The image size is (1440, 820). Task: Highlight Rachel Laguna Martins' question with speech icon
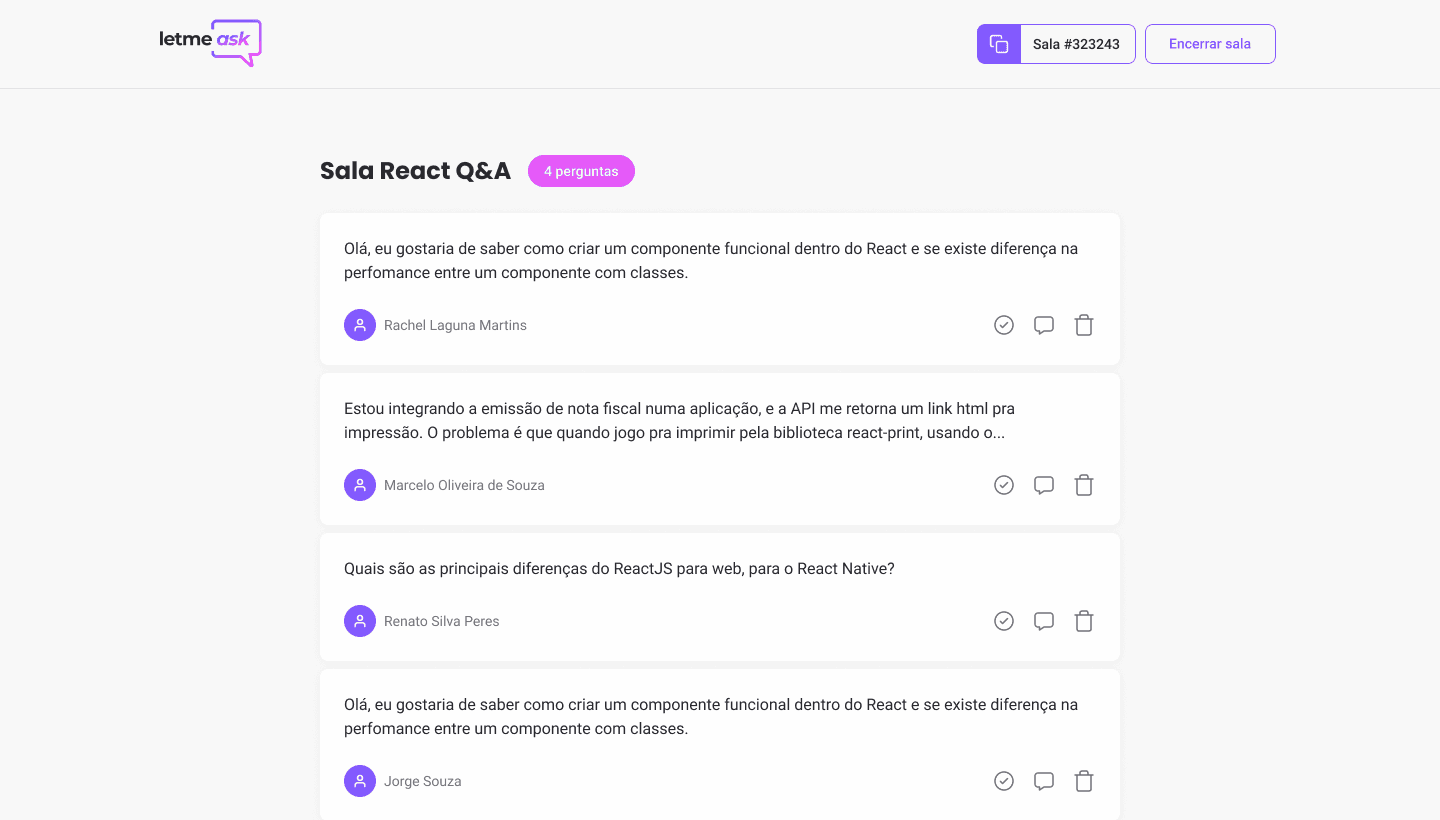click(x=1044, y=325)
